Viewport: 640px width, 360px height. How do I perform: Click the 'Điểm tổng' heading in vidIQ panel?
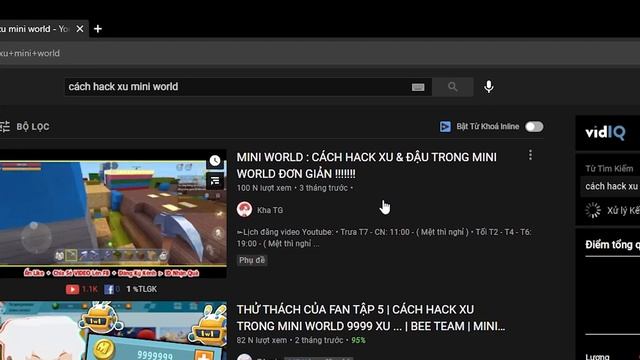click(x=612, y=245)
